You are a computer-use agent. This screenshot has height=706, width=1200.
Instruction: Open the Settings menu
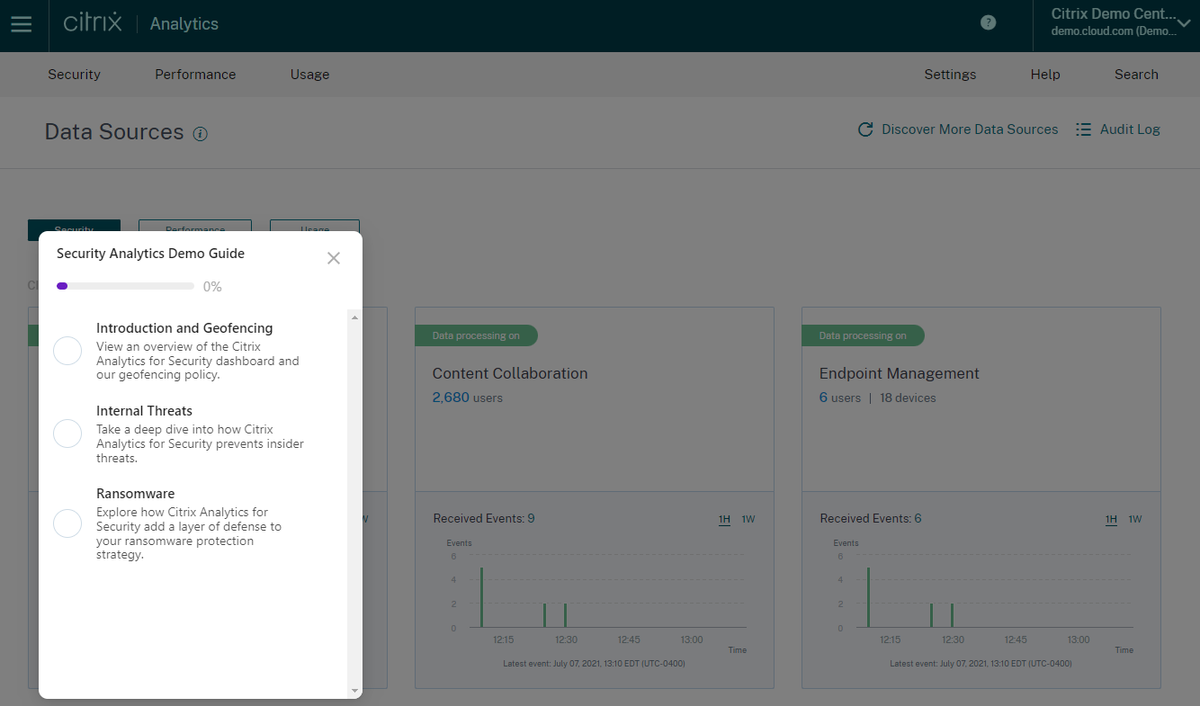[x=950, y=74]
